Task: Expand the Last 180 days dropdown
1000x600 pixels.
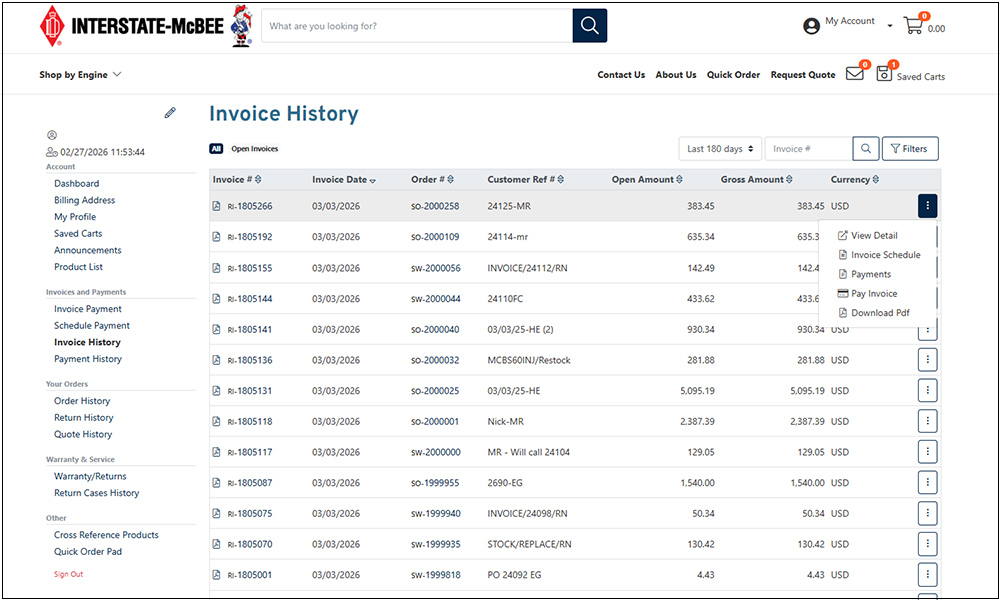Action: 720,149
